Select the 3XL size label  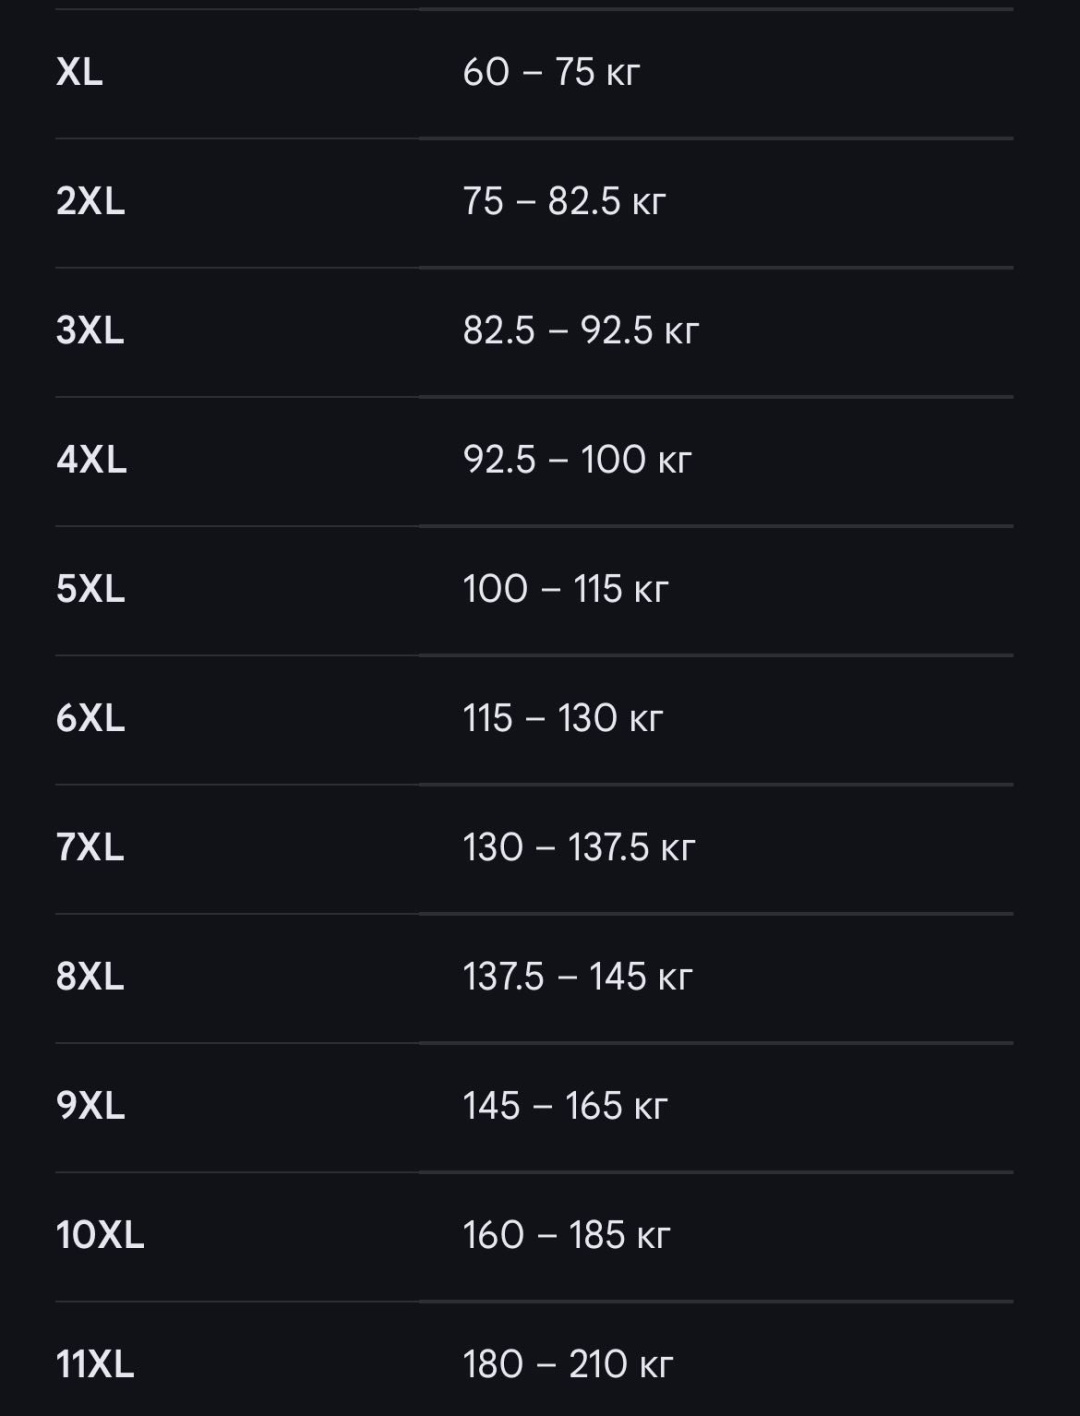(90, 330)
